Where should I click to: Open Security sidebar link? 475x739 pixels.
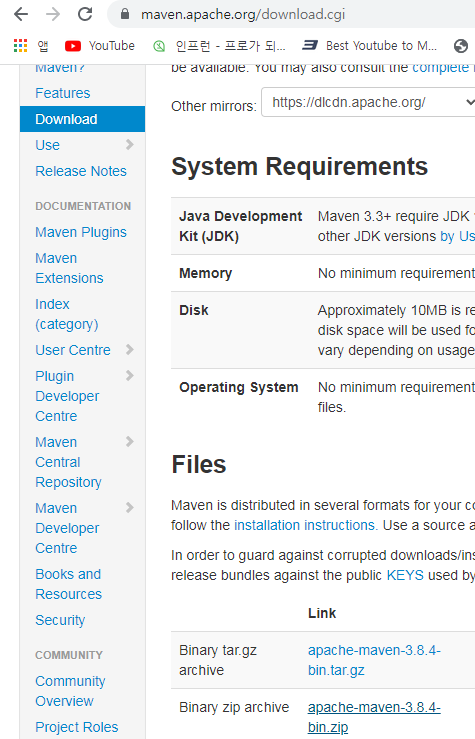(60, 620)
